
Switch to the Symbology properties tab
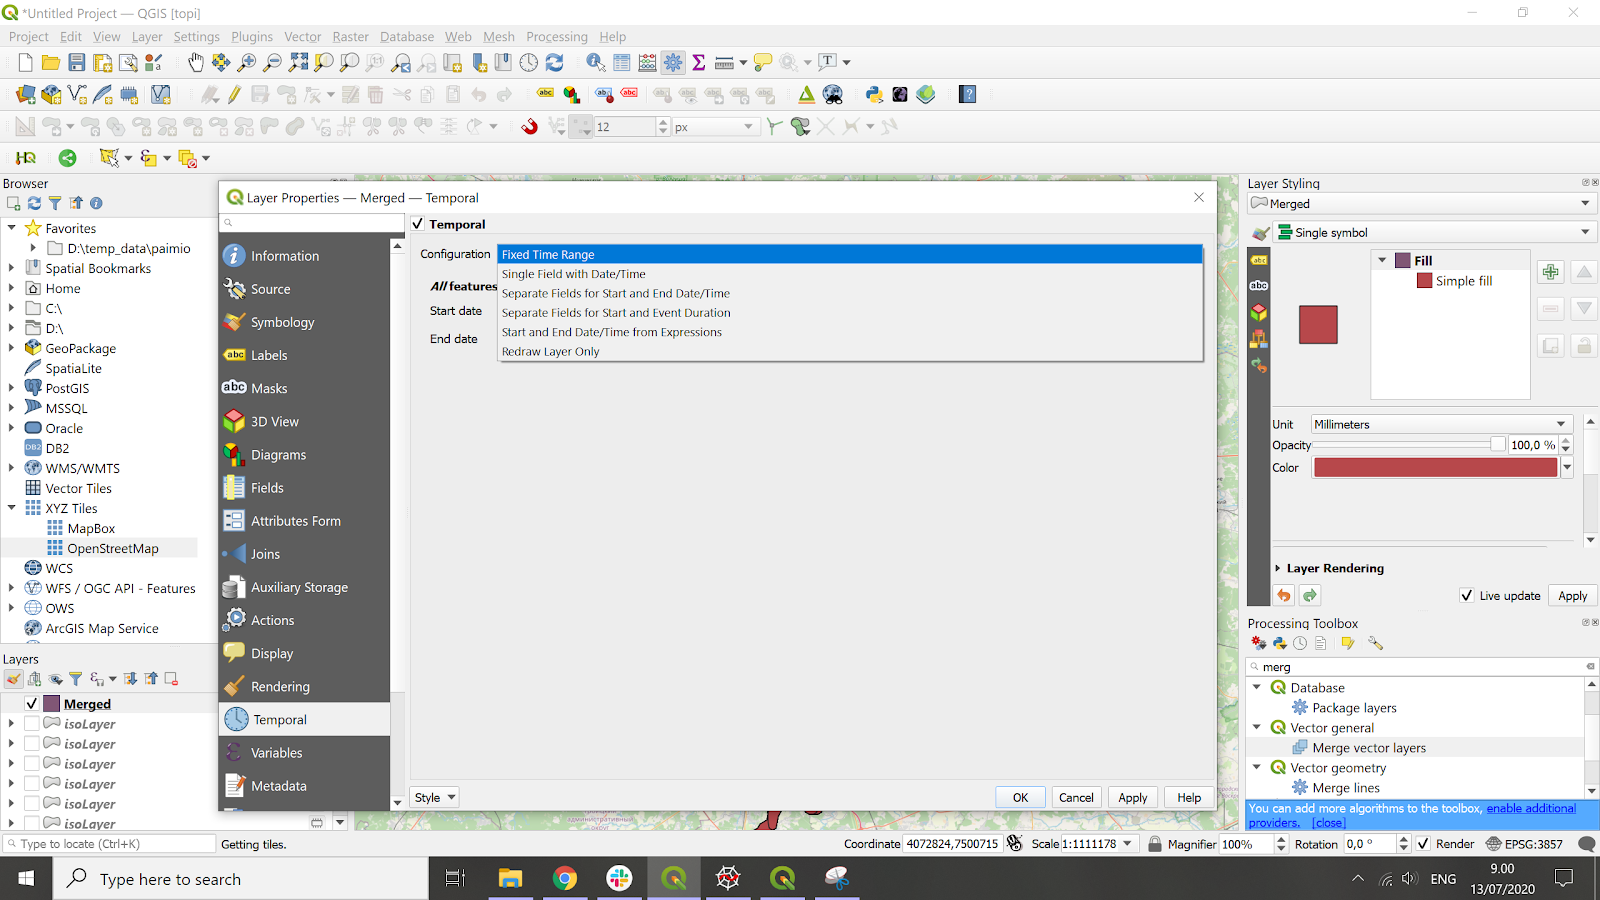(304, 322)
